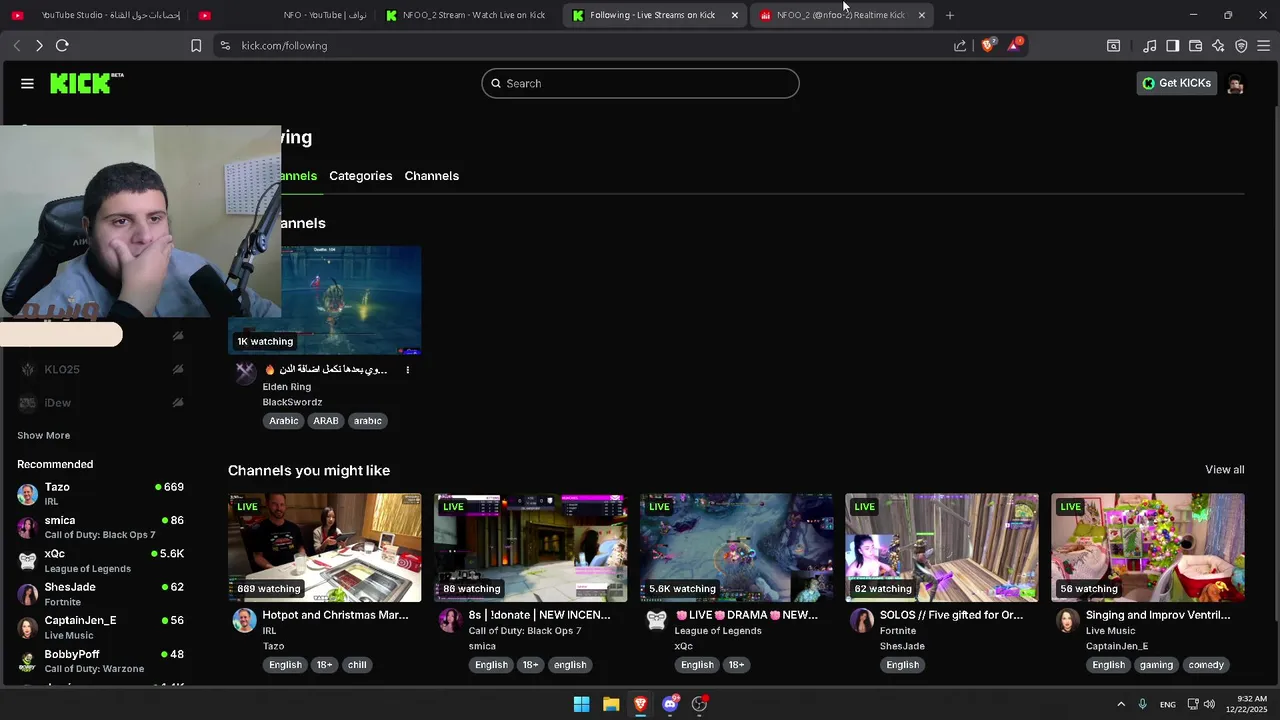This screenshot has width=1280, height=720.
Task: Open the Brave Rewards triangle icon
Action: click(1014, 45)
